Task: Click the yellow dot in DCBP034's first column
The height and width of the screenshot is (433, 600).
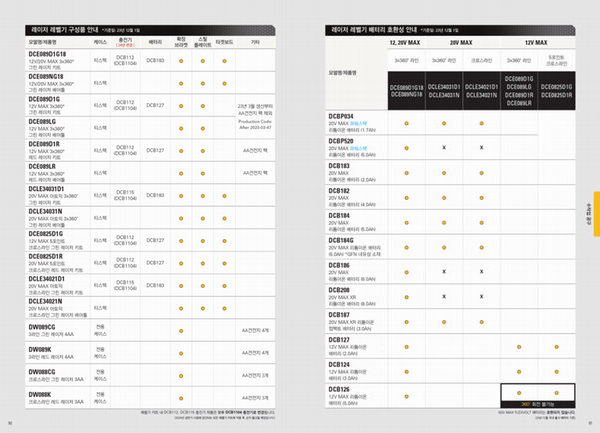Action: 406,123
